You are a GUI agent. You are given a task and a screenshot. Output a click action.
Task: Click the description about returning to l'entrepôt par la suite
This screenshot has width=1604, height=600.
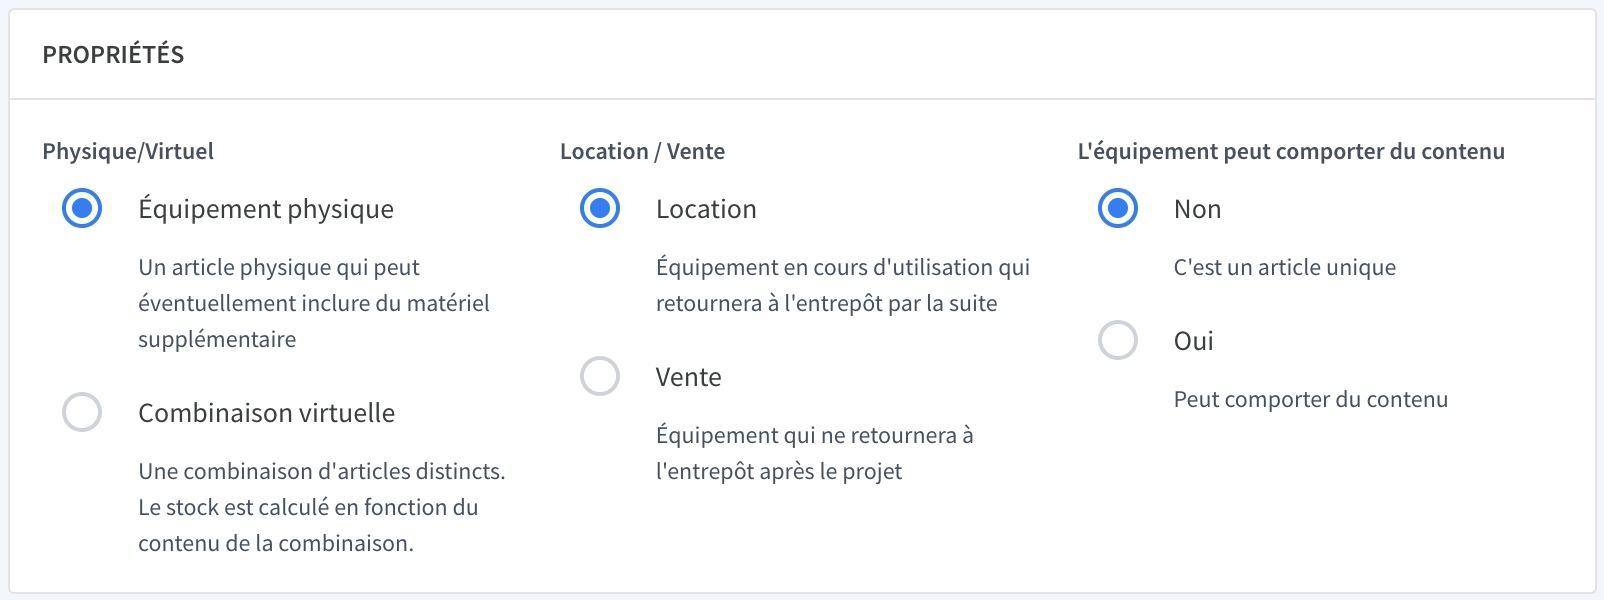pos(843,285)
